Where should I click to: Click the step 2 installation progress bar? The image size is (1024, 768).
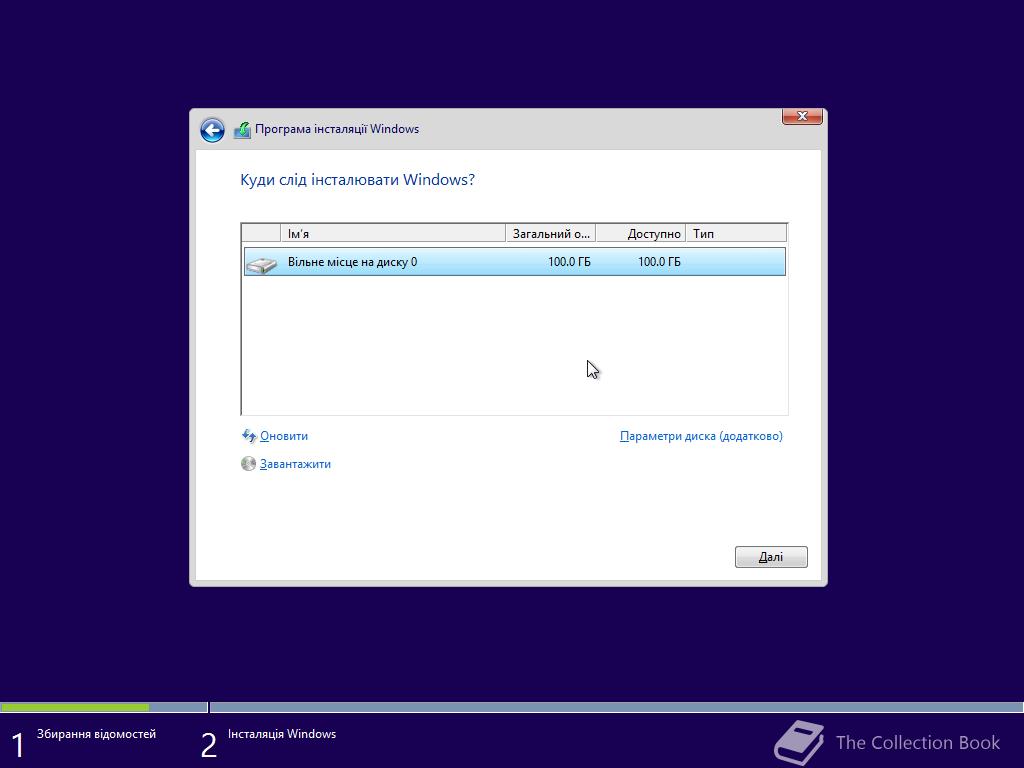pyautogui.click(x=616, y=707)
